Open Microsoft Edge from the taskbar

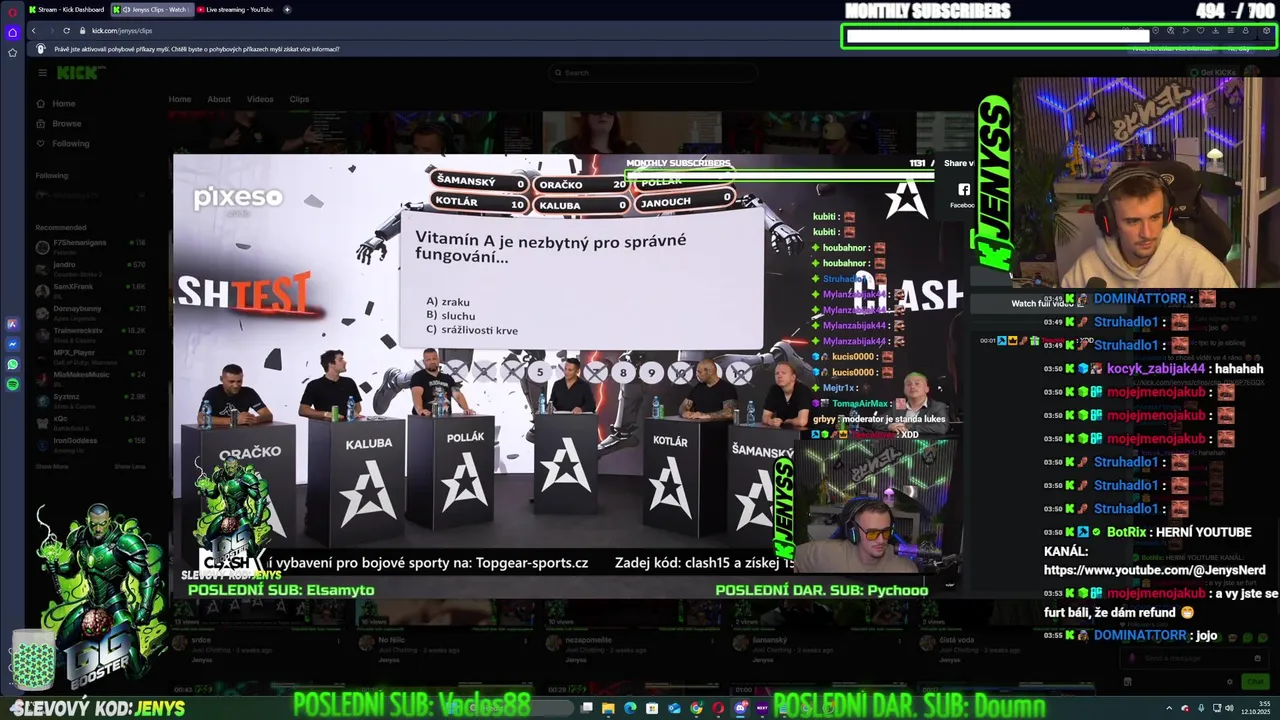[630, 708]
